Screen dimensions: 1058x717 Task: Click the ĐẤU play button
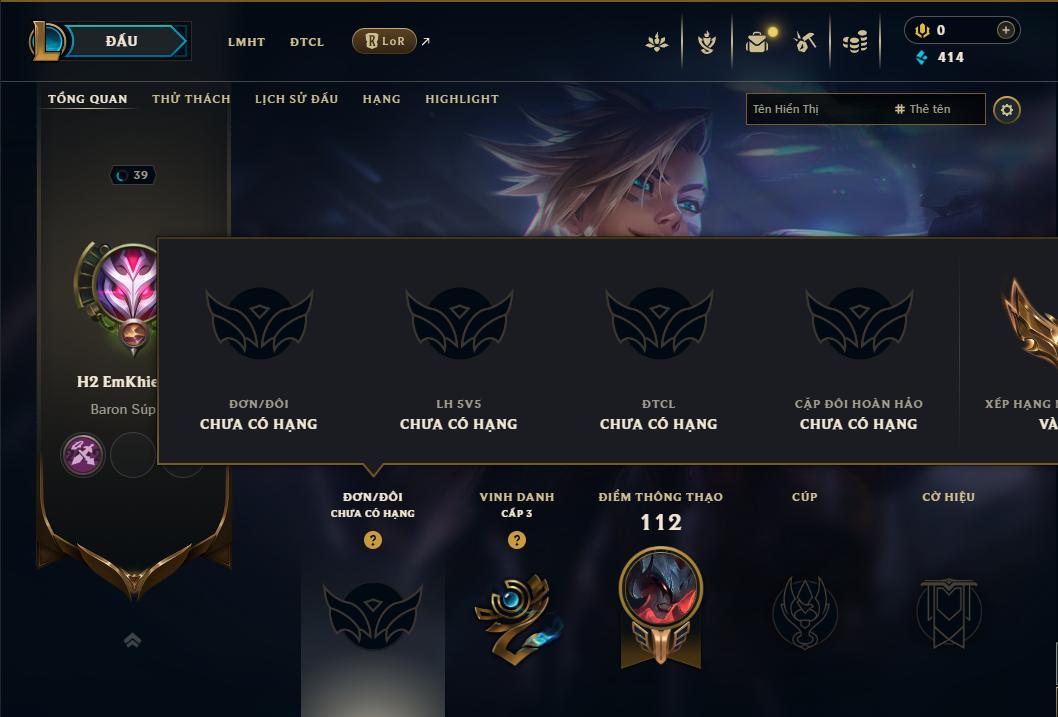tap(123, 41)
